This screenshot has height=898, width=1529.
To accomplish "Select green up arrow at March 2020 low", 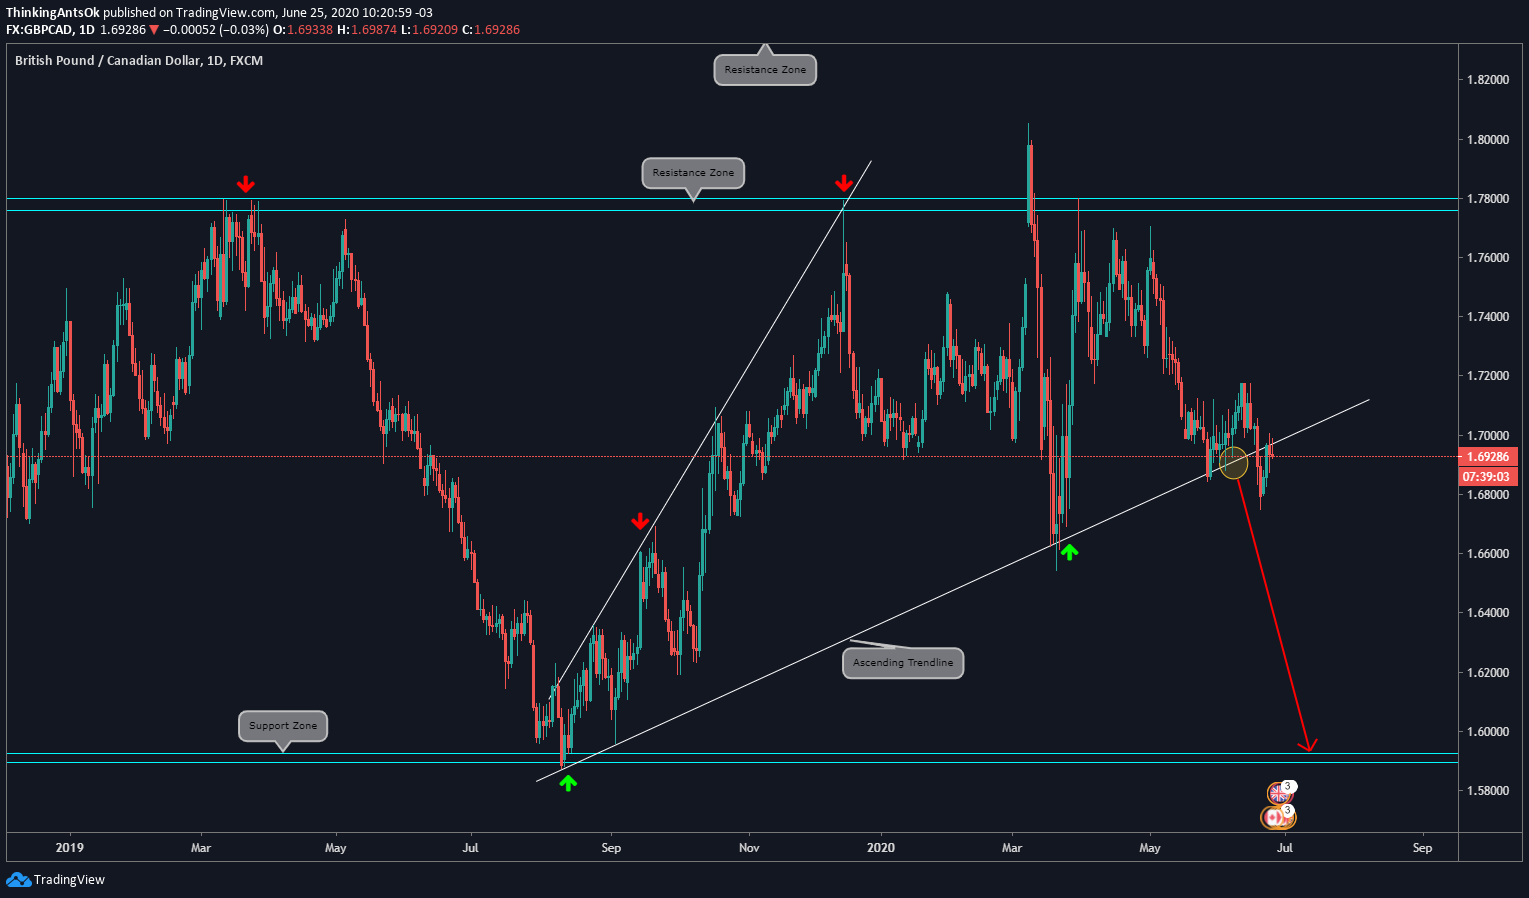I will click(x=1069, y=551).
